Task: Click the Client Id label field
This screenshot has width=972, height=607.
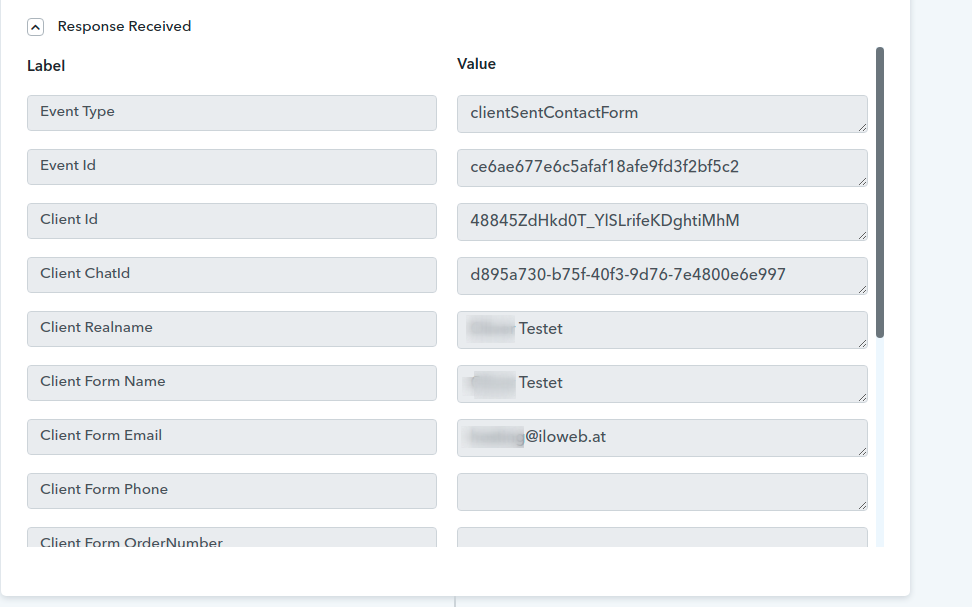Action: 232,221
